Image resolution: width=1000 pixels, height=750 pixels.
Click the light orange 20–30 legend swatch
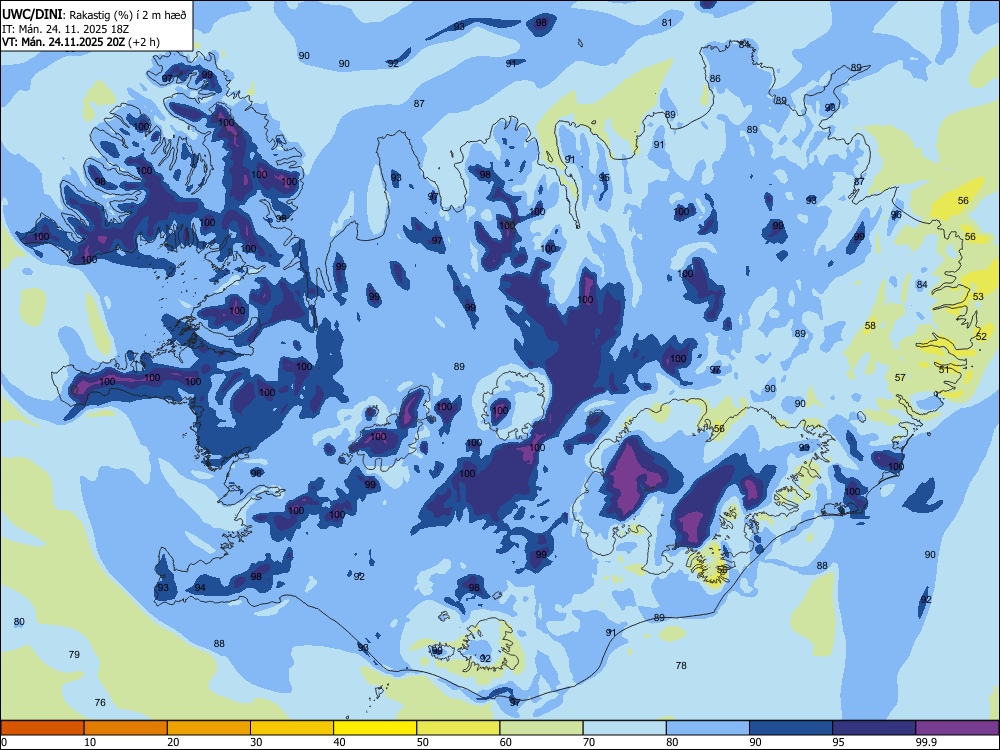[x=209, y=728]
